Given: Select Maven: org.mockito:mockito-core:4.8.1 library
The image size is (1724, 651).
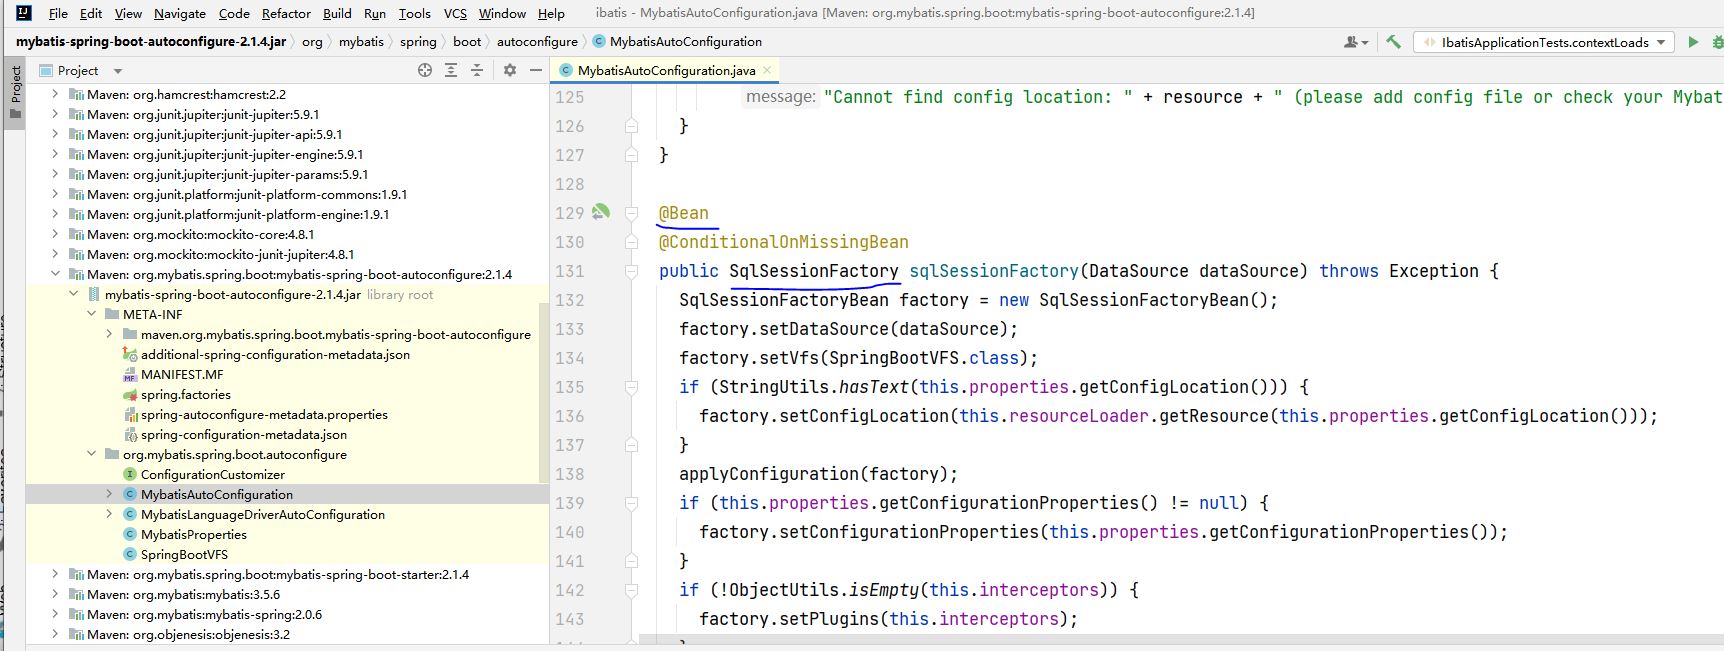Looking at the screenshot, I should click(x=201, y=234).
